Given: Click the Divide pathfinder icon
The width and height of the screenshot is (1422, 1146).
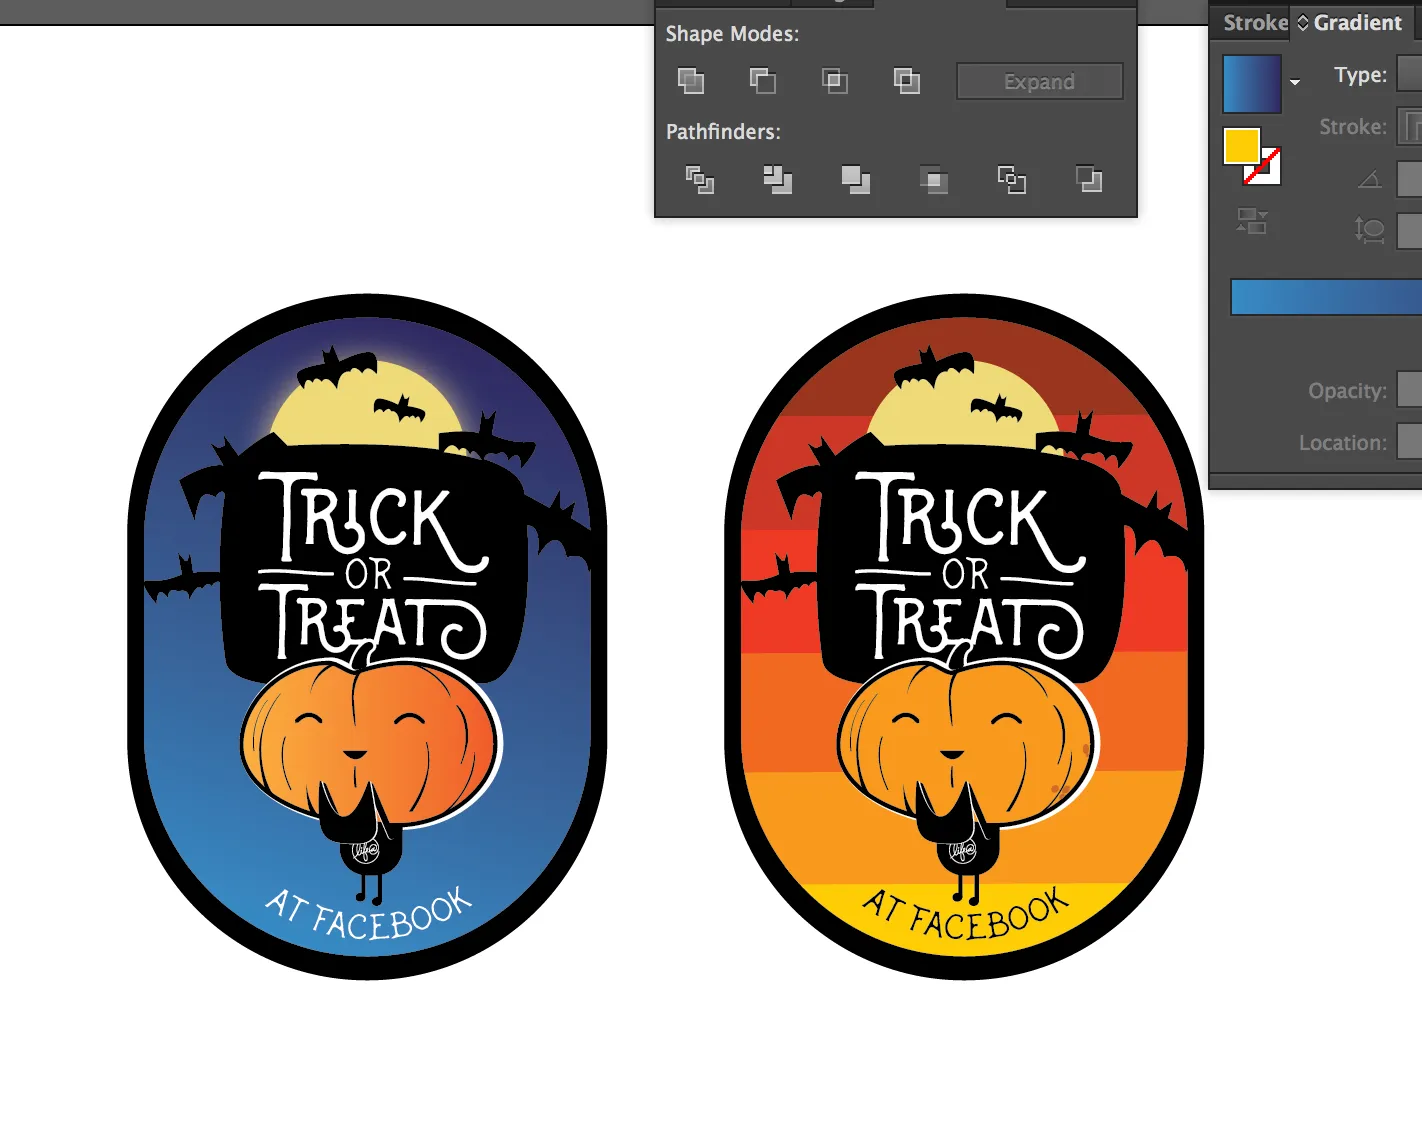Looking at the screenshot, I should [700, 180].
